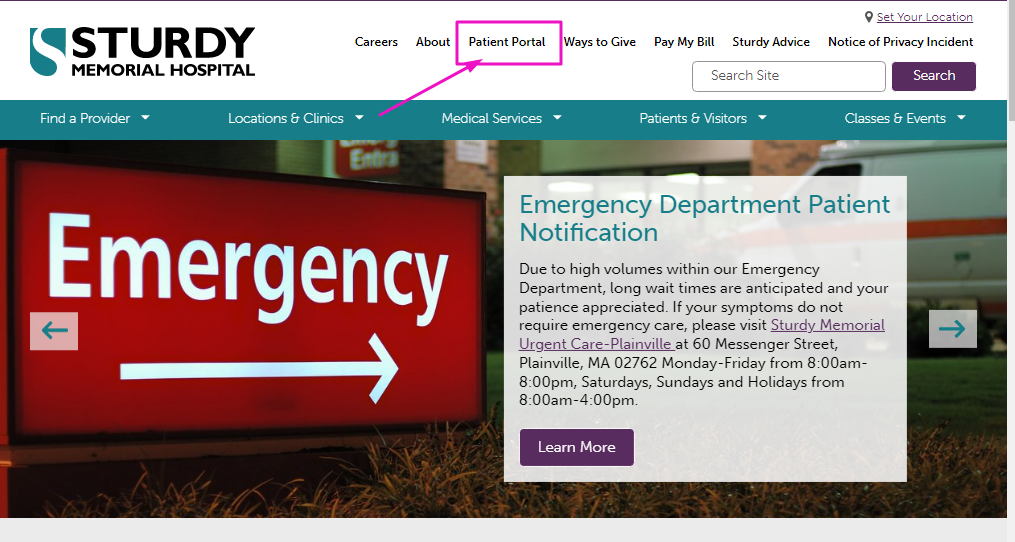Go to Pay My Bill
Screen dimensions: 1015x542
tap(684, 42)
